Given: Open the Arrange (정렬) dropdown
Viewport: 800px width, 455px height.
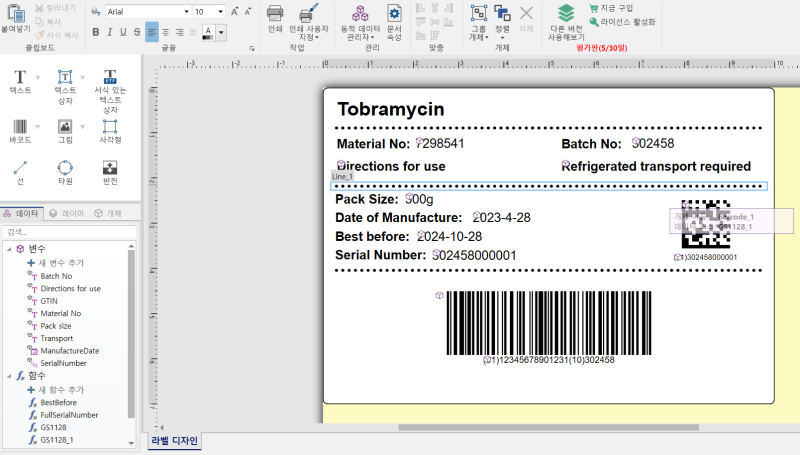Looking at the screenshot, I should [502, 22].
